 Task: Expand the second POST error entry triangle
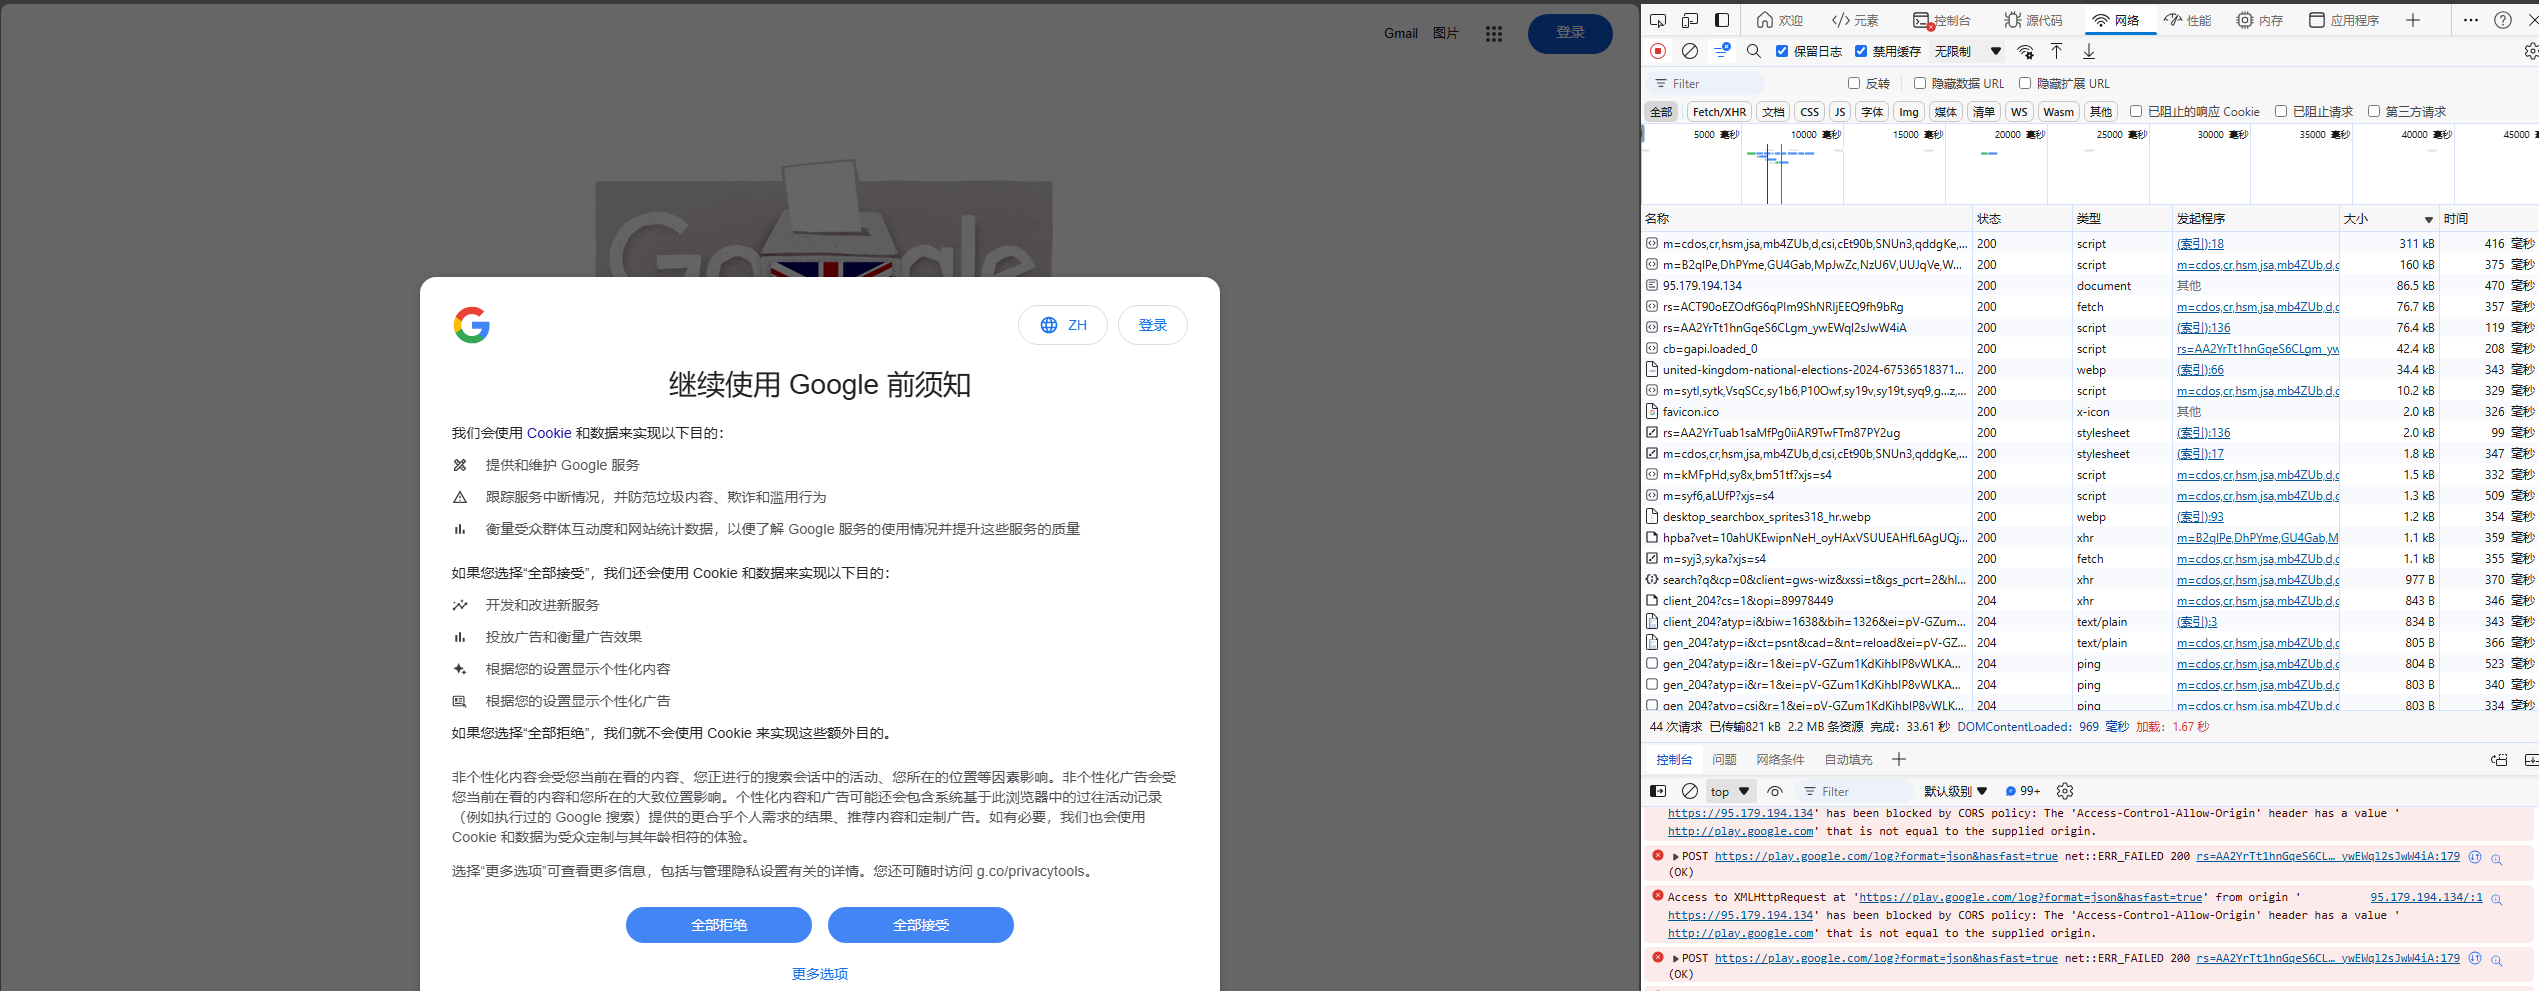[x=1675, y=959]
